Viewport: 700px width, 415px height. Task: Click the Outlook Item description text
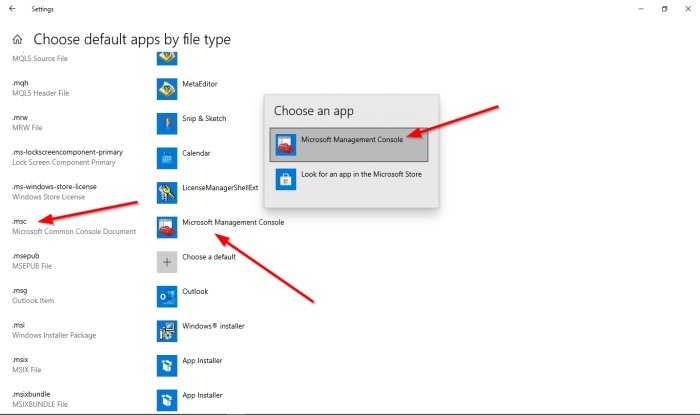(33, 301)
